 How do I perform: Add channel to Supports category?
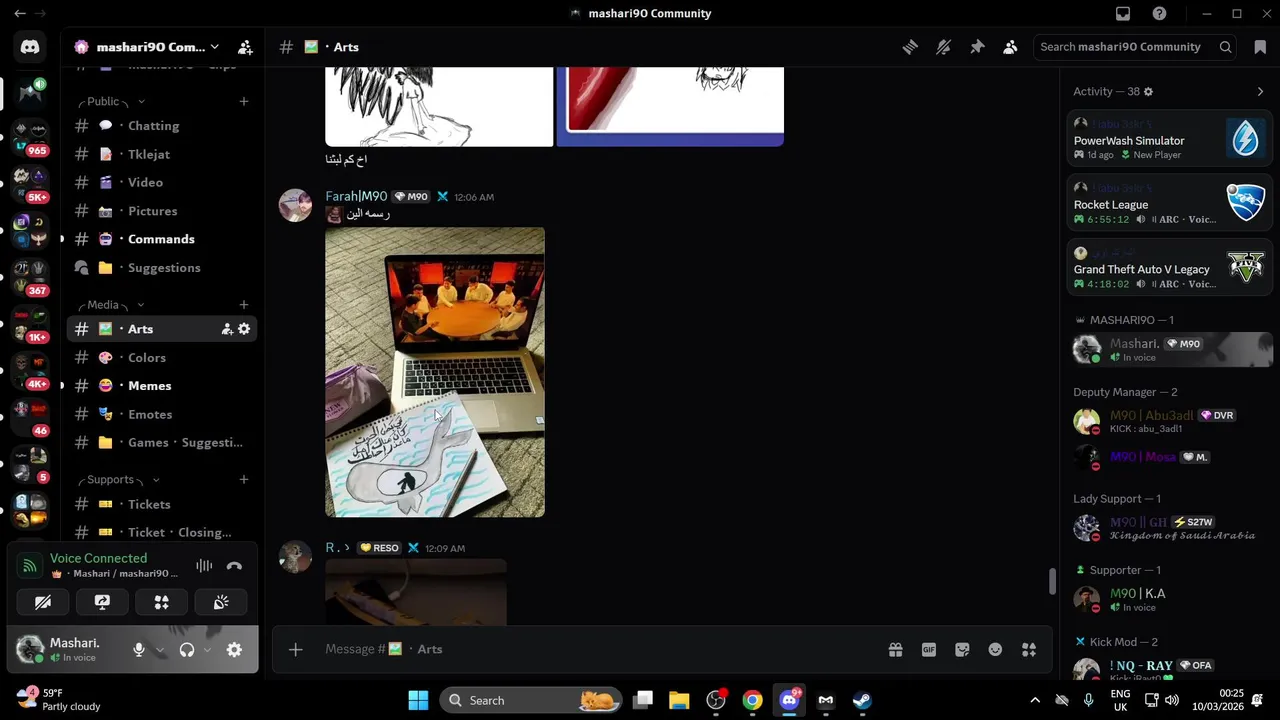tap(244, 480)
